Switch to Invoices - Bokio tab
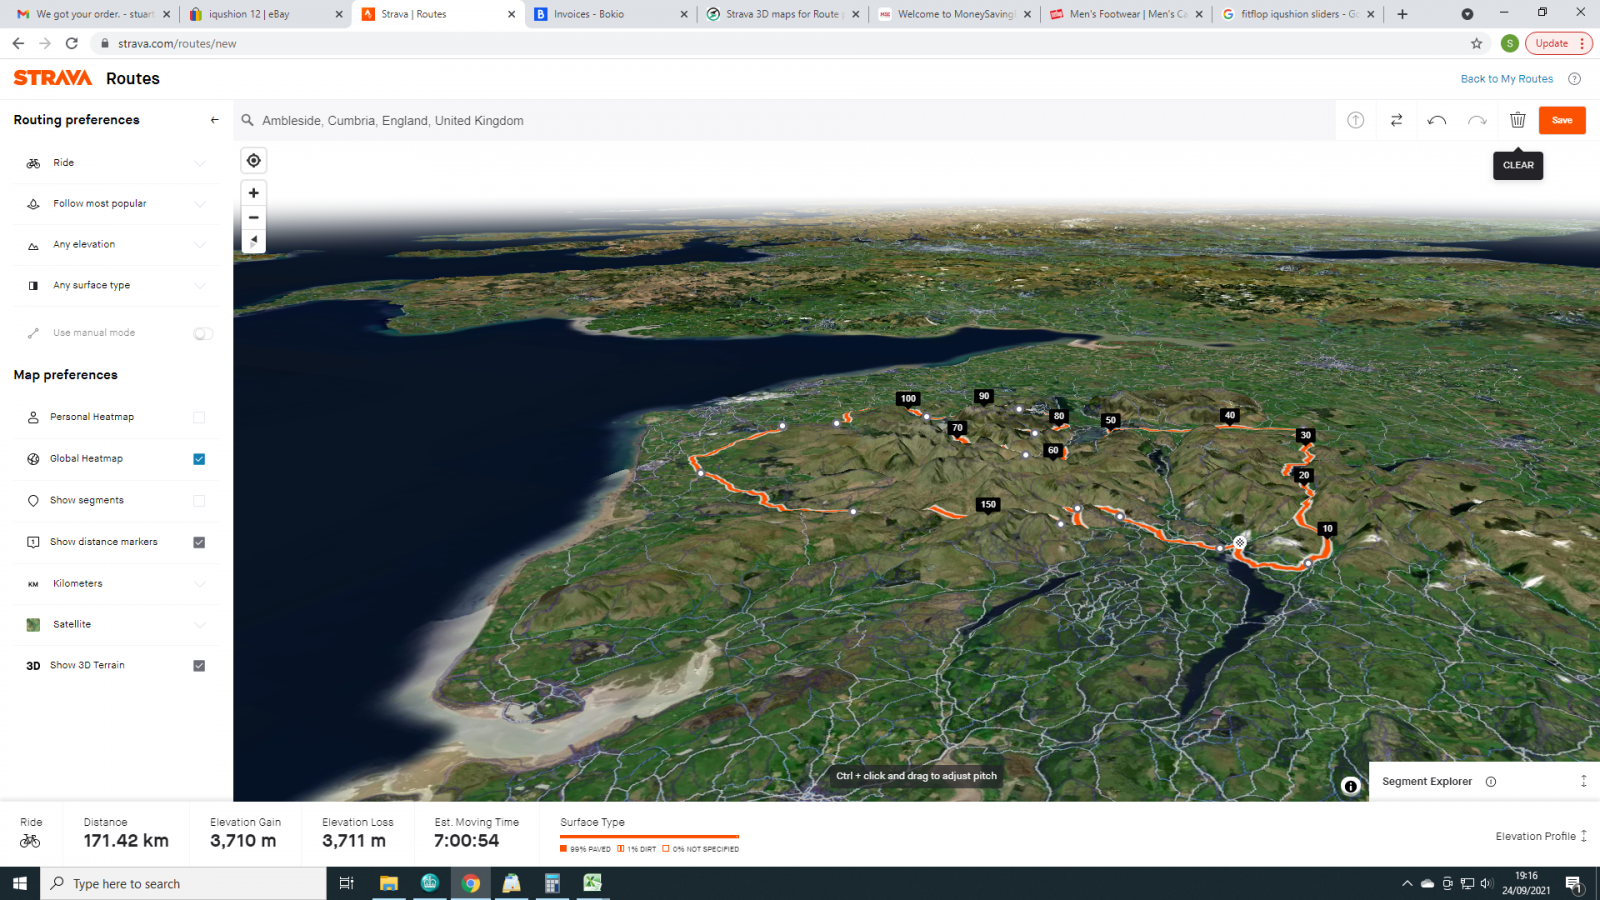The width and height of the screenshot is (1600, 900). [610, 14]
